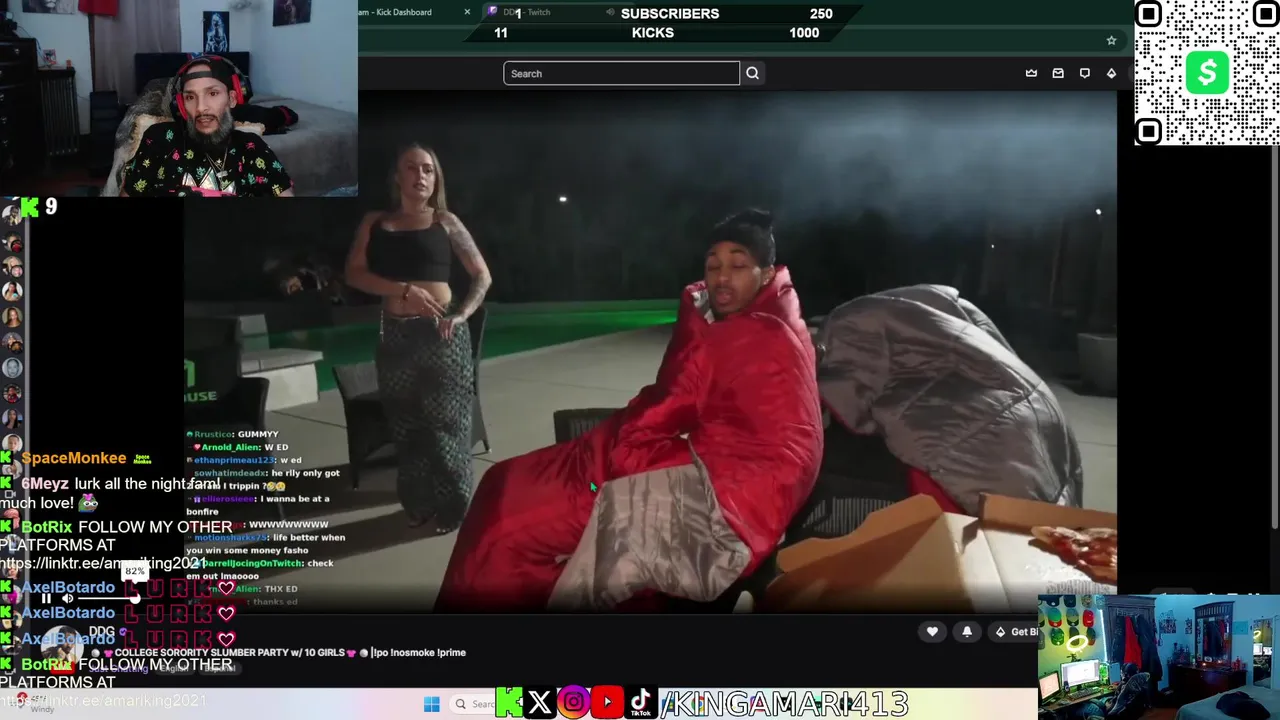Close the Kick Dashboard tab
Screen dimensions: 1280x720
point(467,12)
